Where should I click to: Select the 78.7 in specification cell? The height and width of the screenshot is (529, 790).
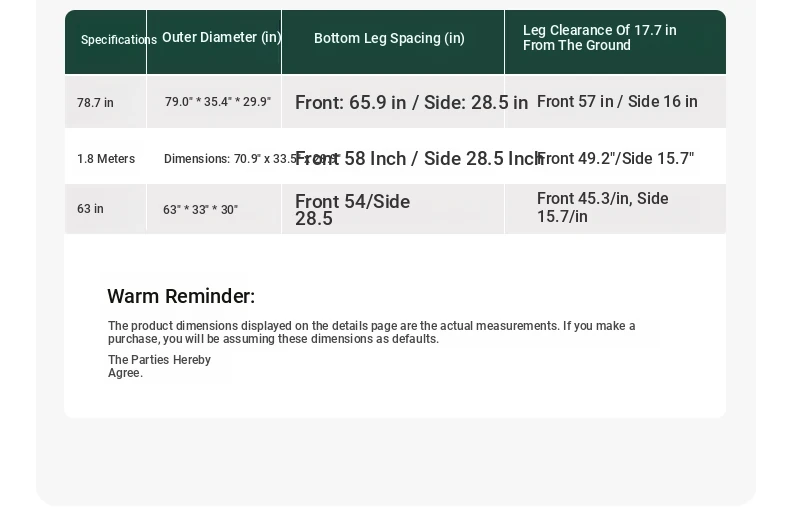(95, 103)
